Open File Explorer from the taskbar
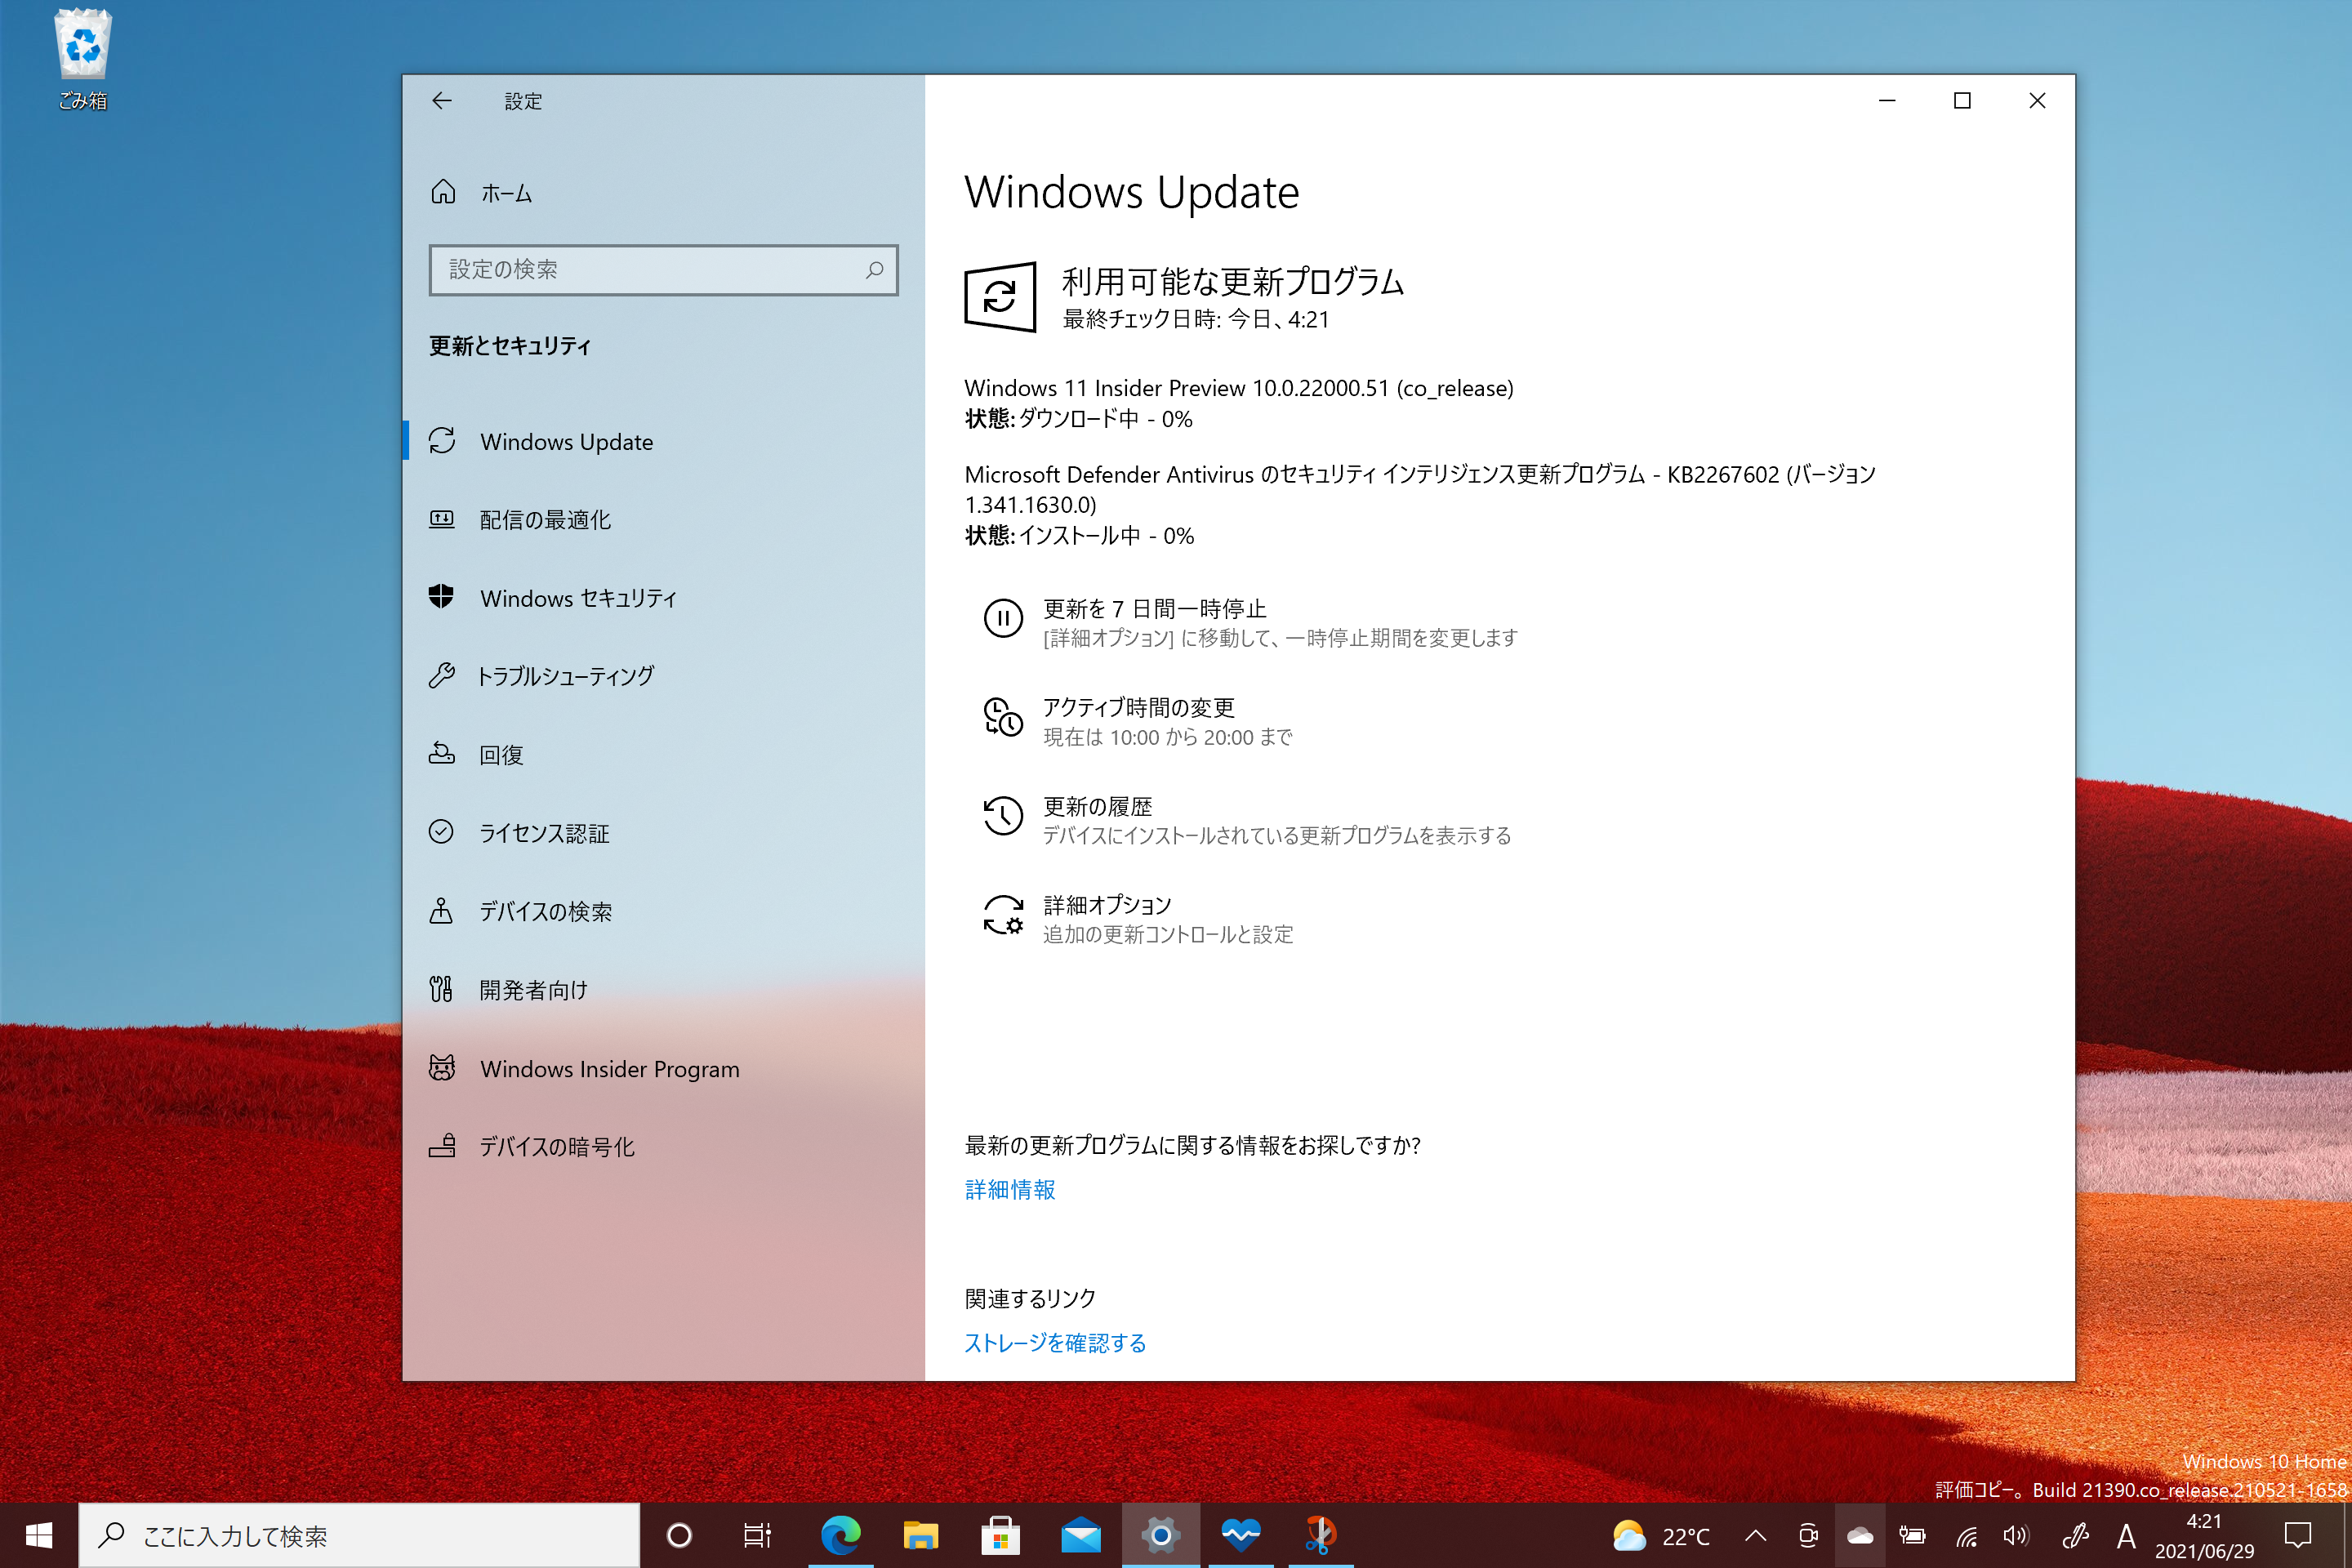Screen dimensions: 2352x1568 pos(922,1535)
